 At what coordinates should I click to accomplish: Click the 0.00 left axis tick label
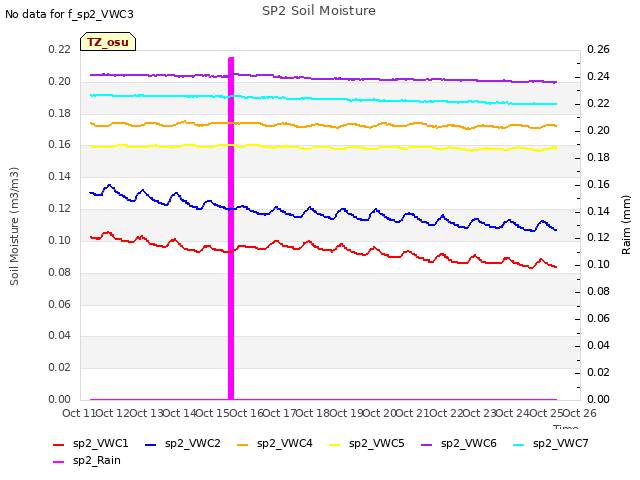tap(60, 399)
